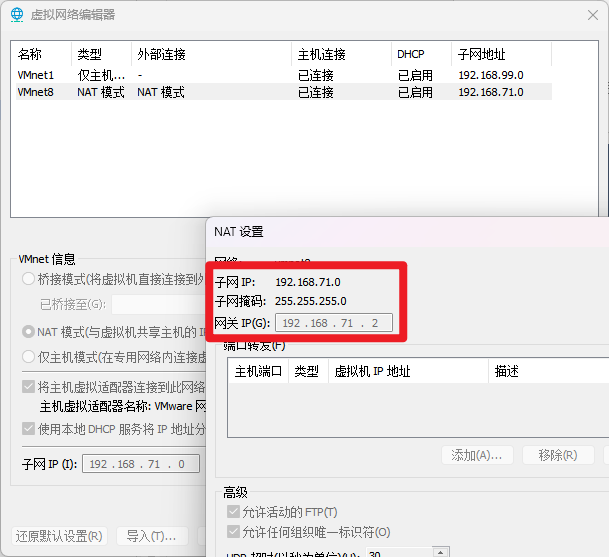Click the 还原默认设置(R) button
609x557 pixels.
click(60, 536)
